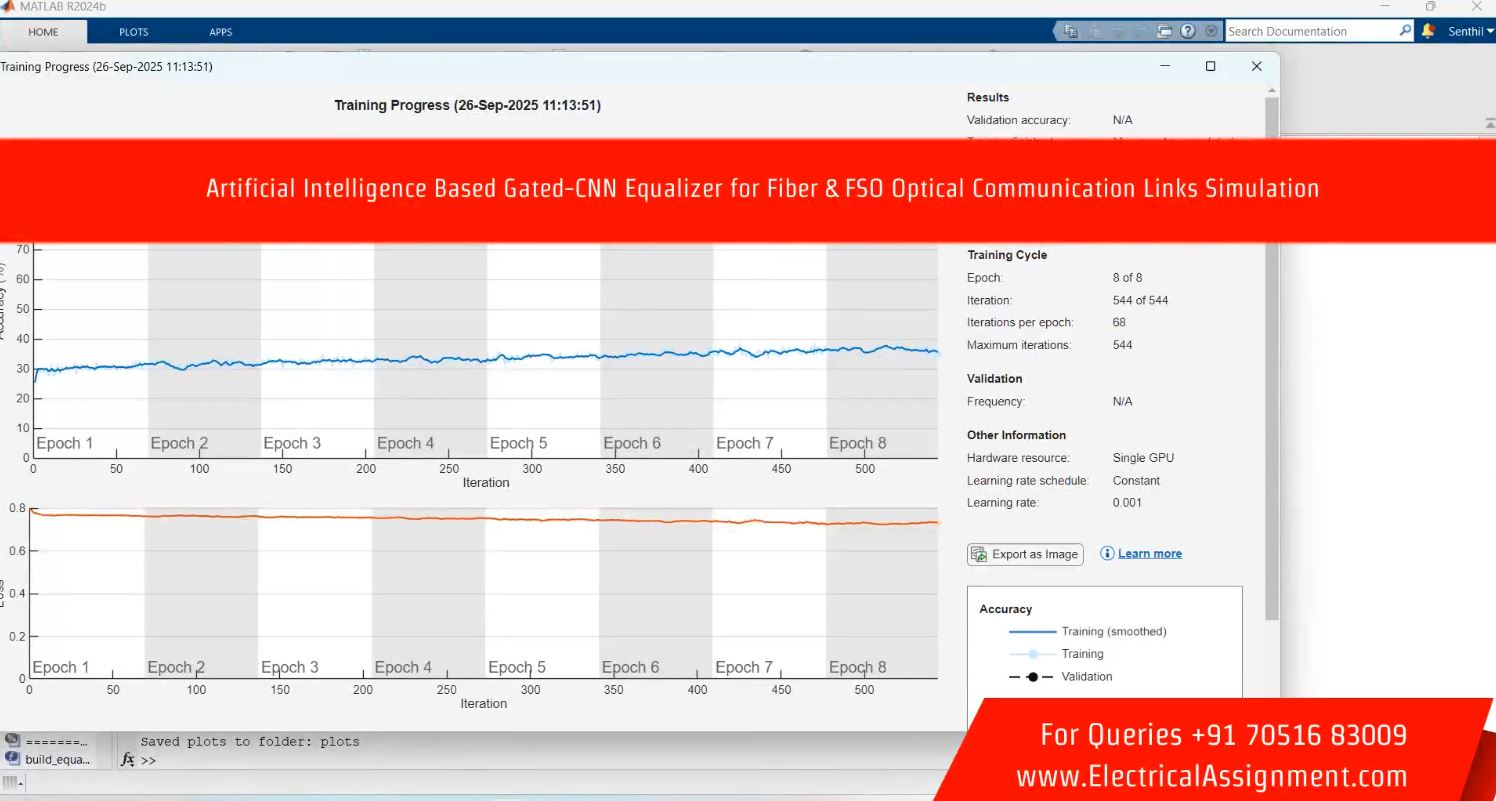Image resolution: width=1496 pixels, height=801 pixels.
Task: Open the notifications bell icon
Action: click(x=1428, y=31)
